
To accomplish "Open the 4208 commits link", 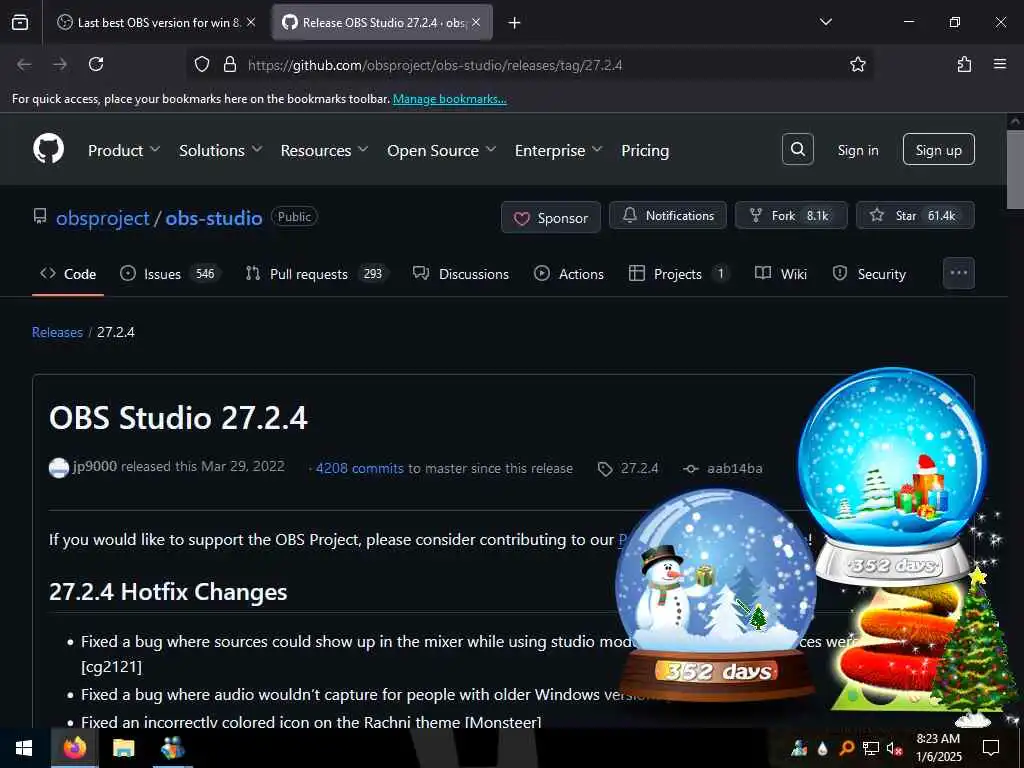I will pyautogui.click(x=360, y=468).
